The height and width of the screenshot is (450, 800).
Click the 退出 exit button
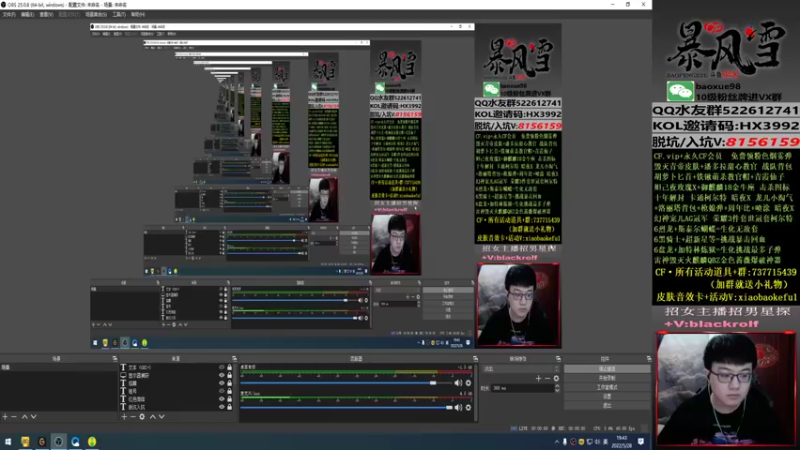(607, 406)
